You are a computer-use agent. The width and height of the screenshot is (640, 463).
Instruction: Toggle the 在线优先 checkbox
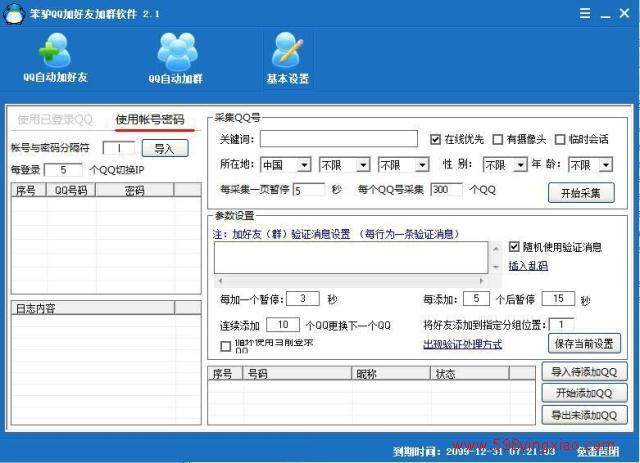[x=435, y=140]
